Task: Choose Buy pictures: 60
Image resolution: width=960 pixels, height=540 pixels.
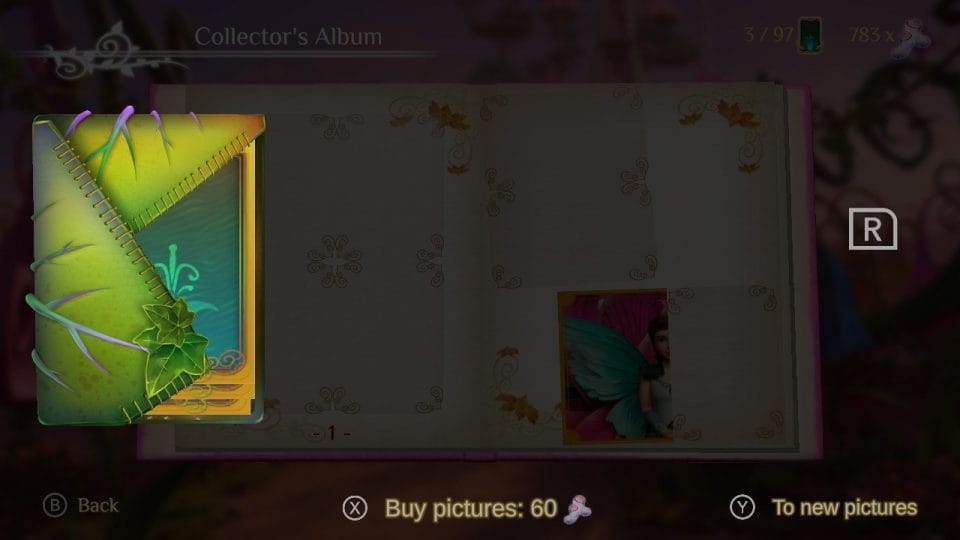Action: [471, 509]
